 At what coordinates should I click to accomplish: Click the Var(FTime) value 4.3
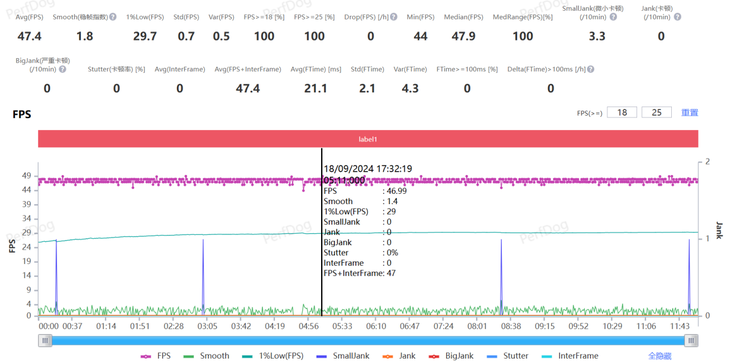[410, 88]
